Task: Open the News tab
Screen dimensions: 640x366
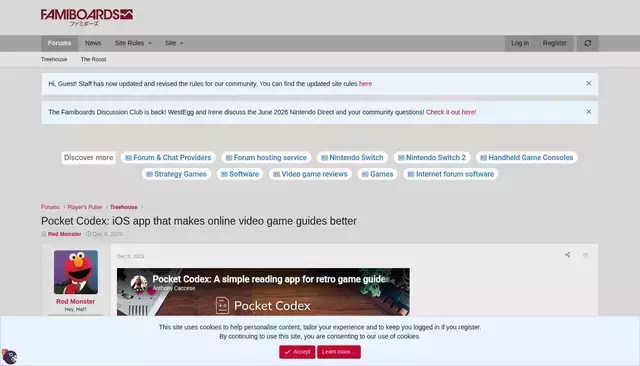Action: [93, 43]
